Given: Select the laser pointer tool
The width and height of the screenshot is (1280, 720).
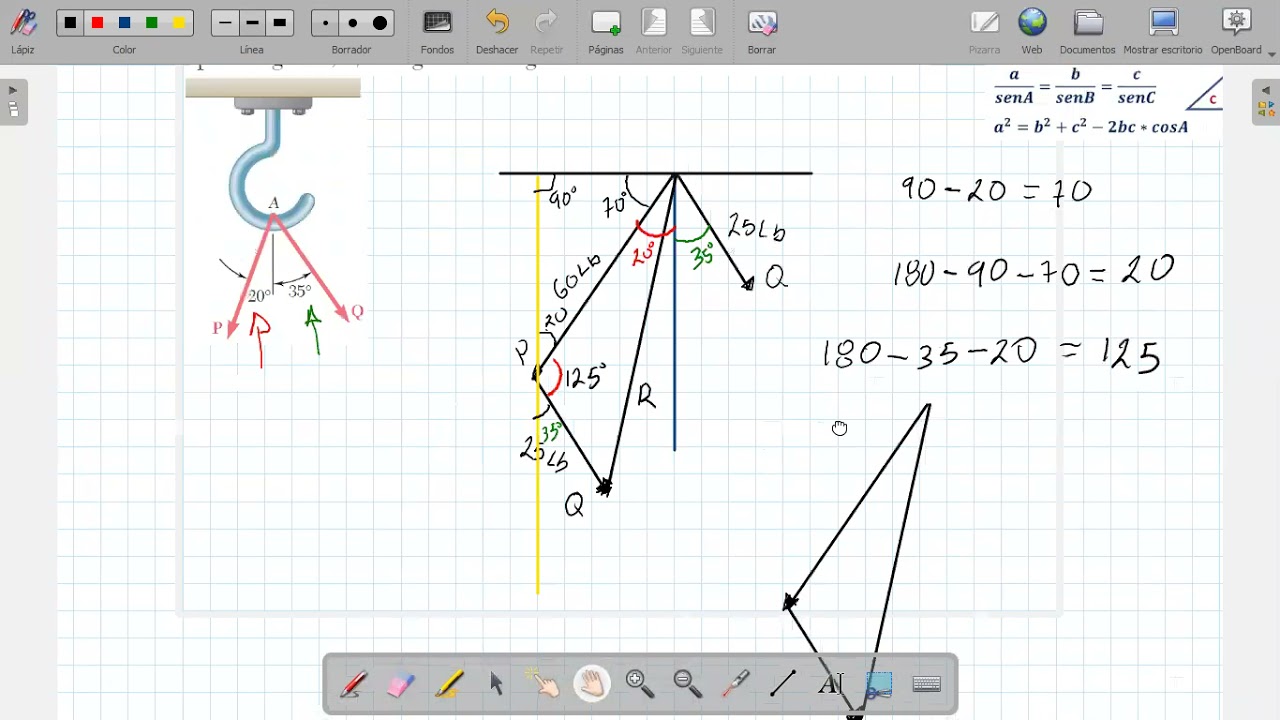Looking at the screenshot, I should [x=736, y=684].
